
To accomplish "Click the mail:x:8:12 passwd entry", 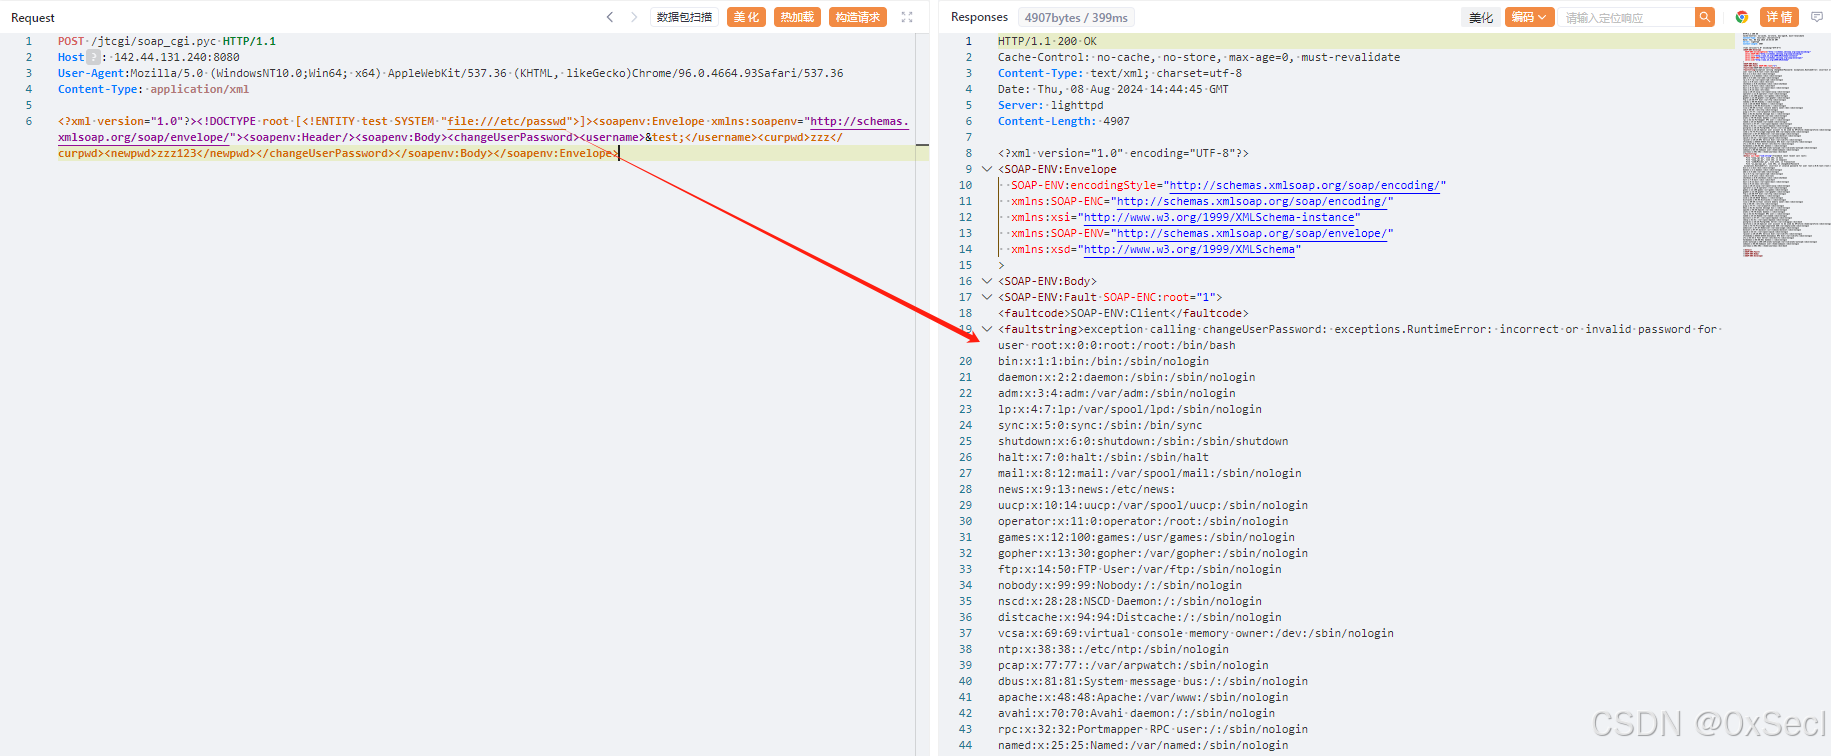I will pos(1150,473).
